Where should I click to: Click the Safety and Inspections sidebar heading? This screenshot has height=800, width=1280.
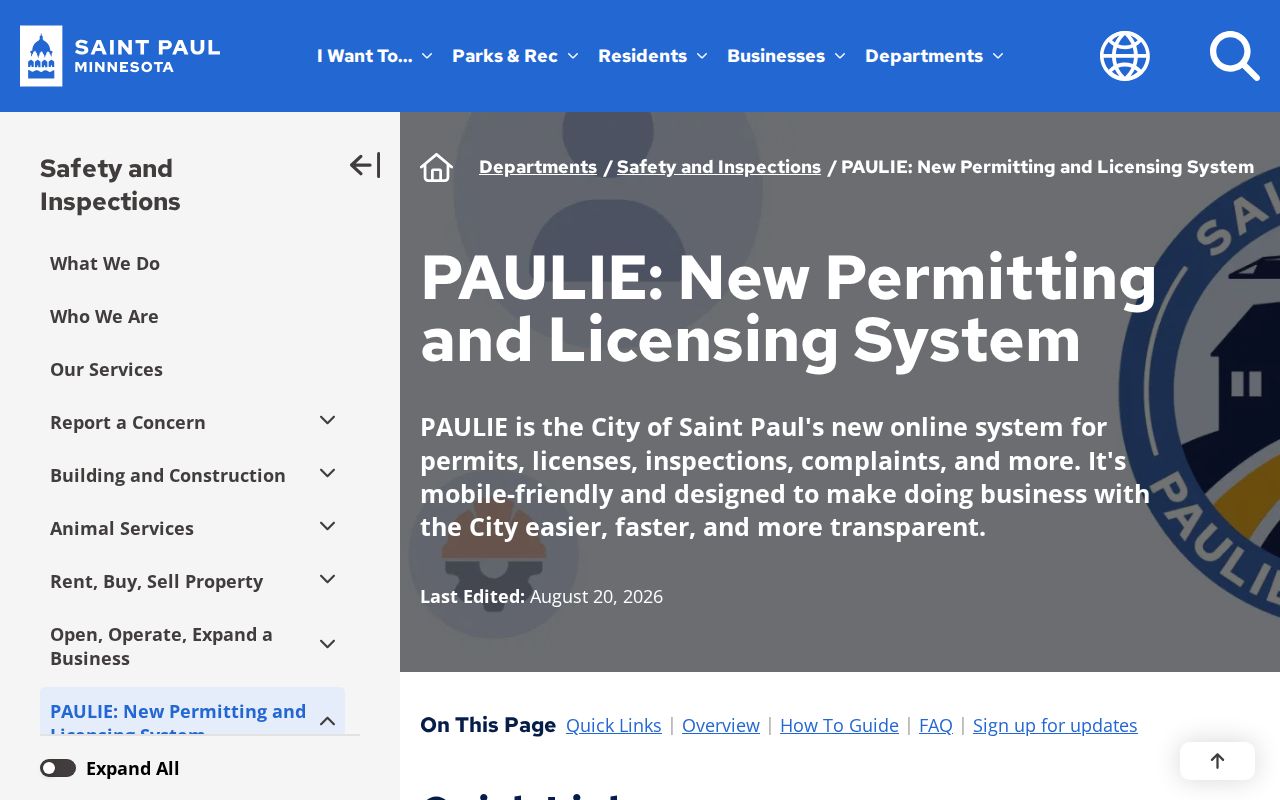click(110, 184)
